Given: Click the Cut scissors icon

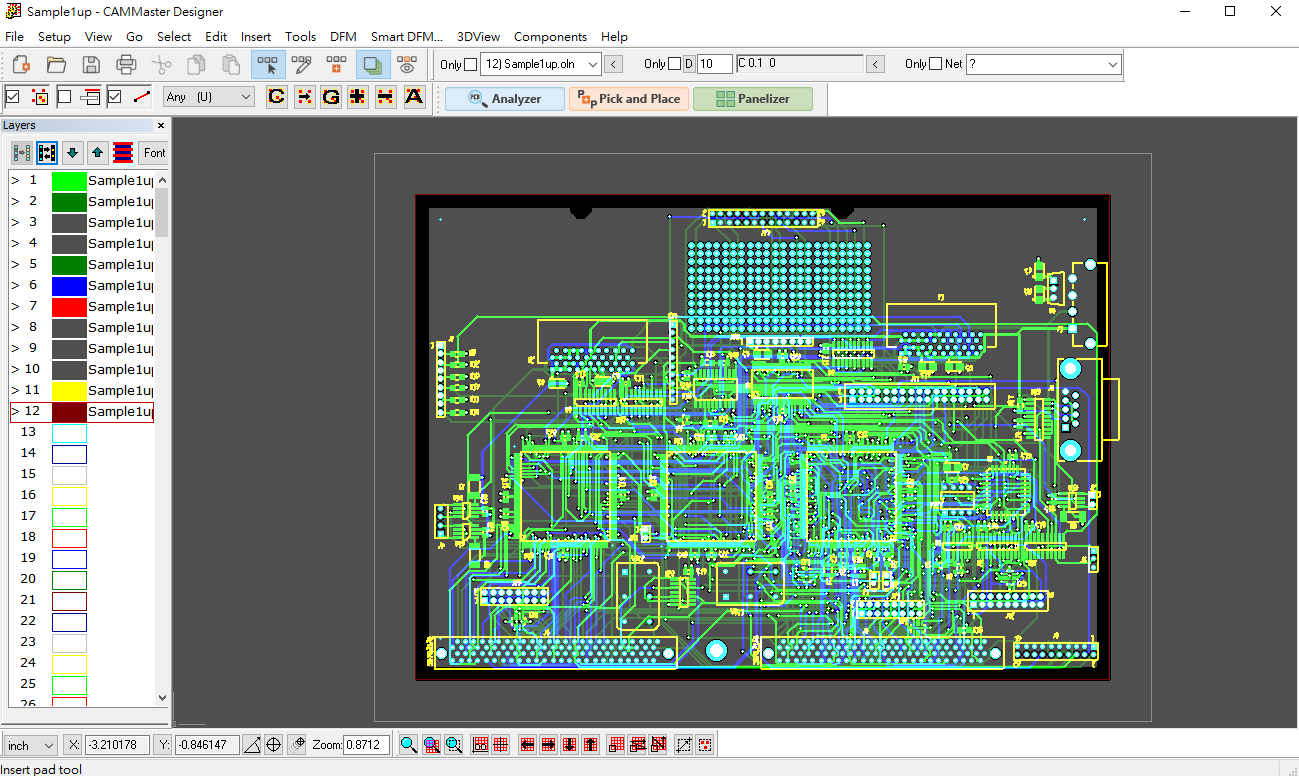Looking at the screenshot, I should pyautogui.click(x=161, y=65).
